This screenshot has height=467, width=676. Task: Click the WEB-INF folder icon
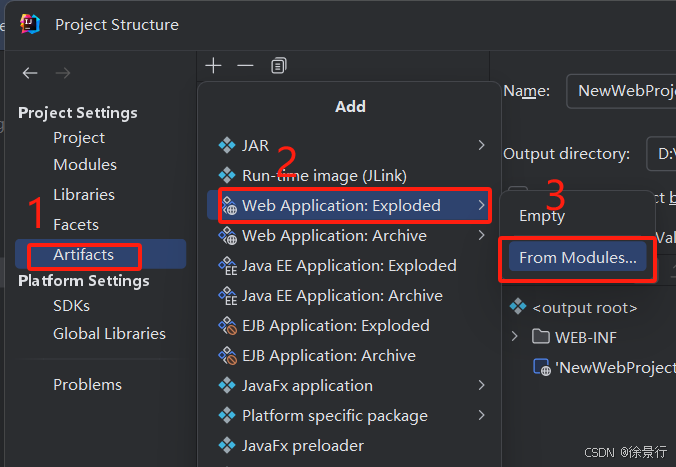click(x=541, y=336)
